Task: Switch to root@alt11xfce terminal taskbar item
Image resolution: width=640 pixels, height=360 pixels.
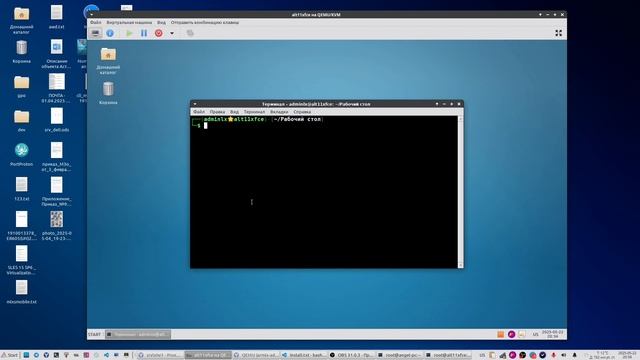Action: (448, 355)
